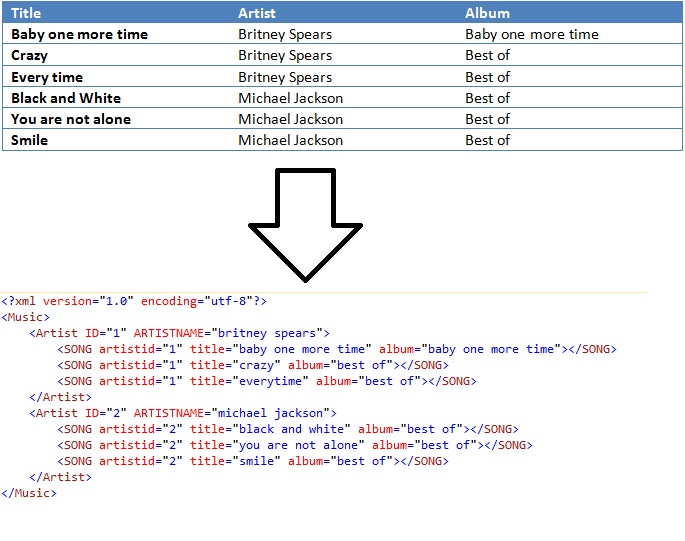Click Britney Spears in the Crazy row
Viewport: 685px width, 541px height.
(x=285, y=55)
